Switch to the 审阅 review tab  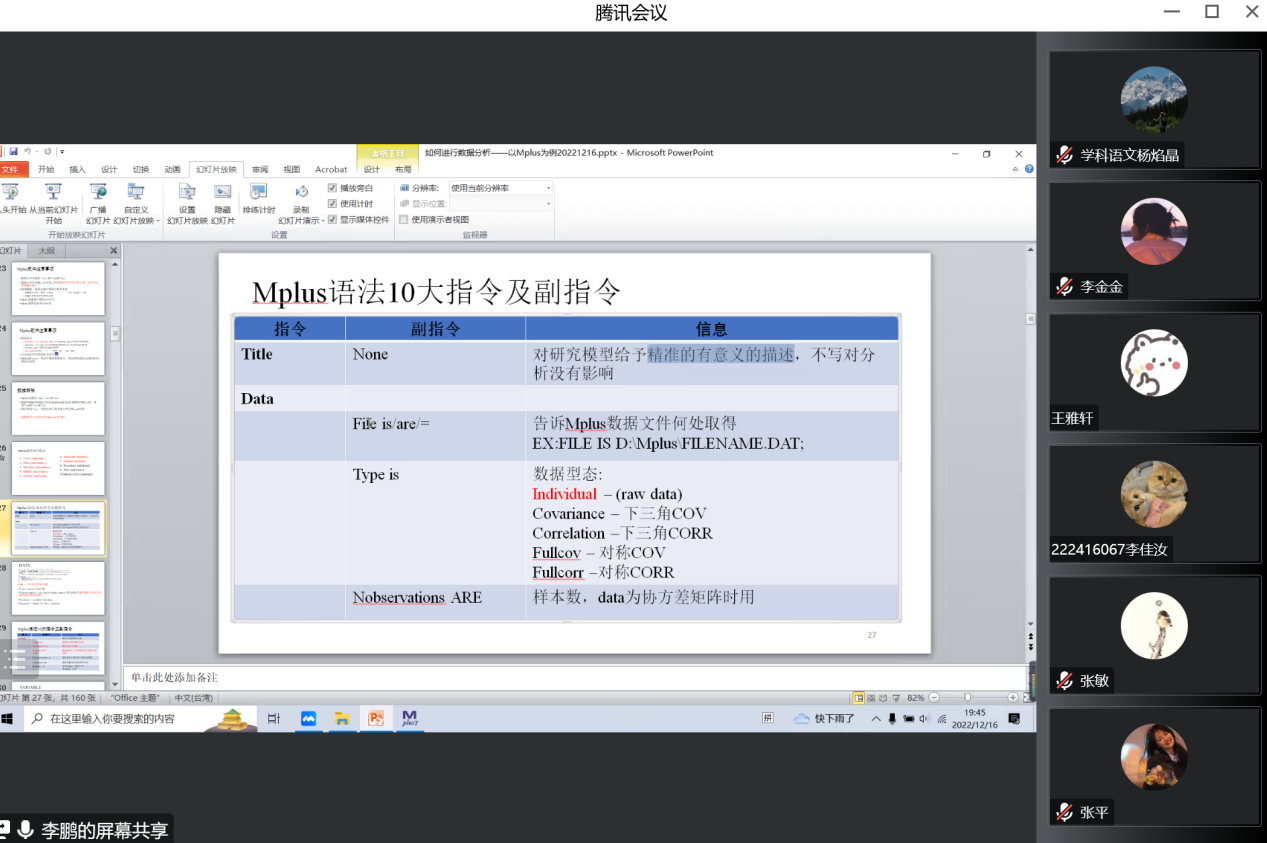(260, 169)
